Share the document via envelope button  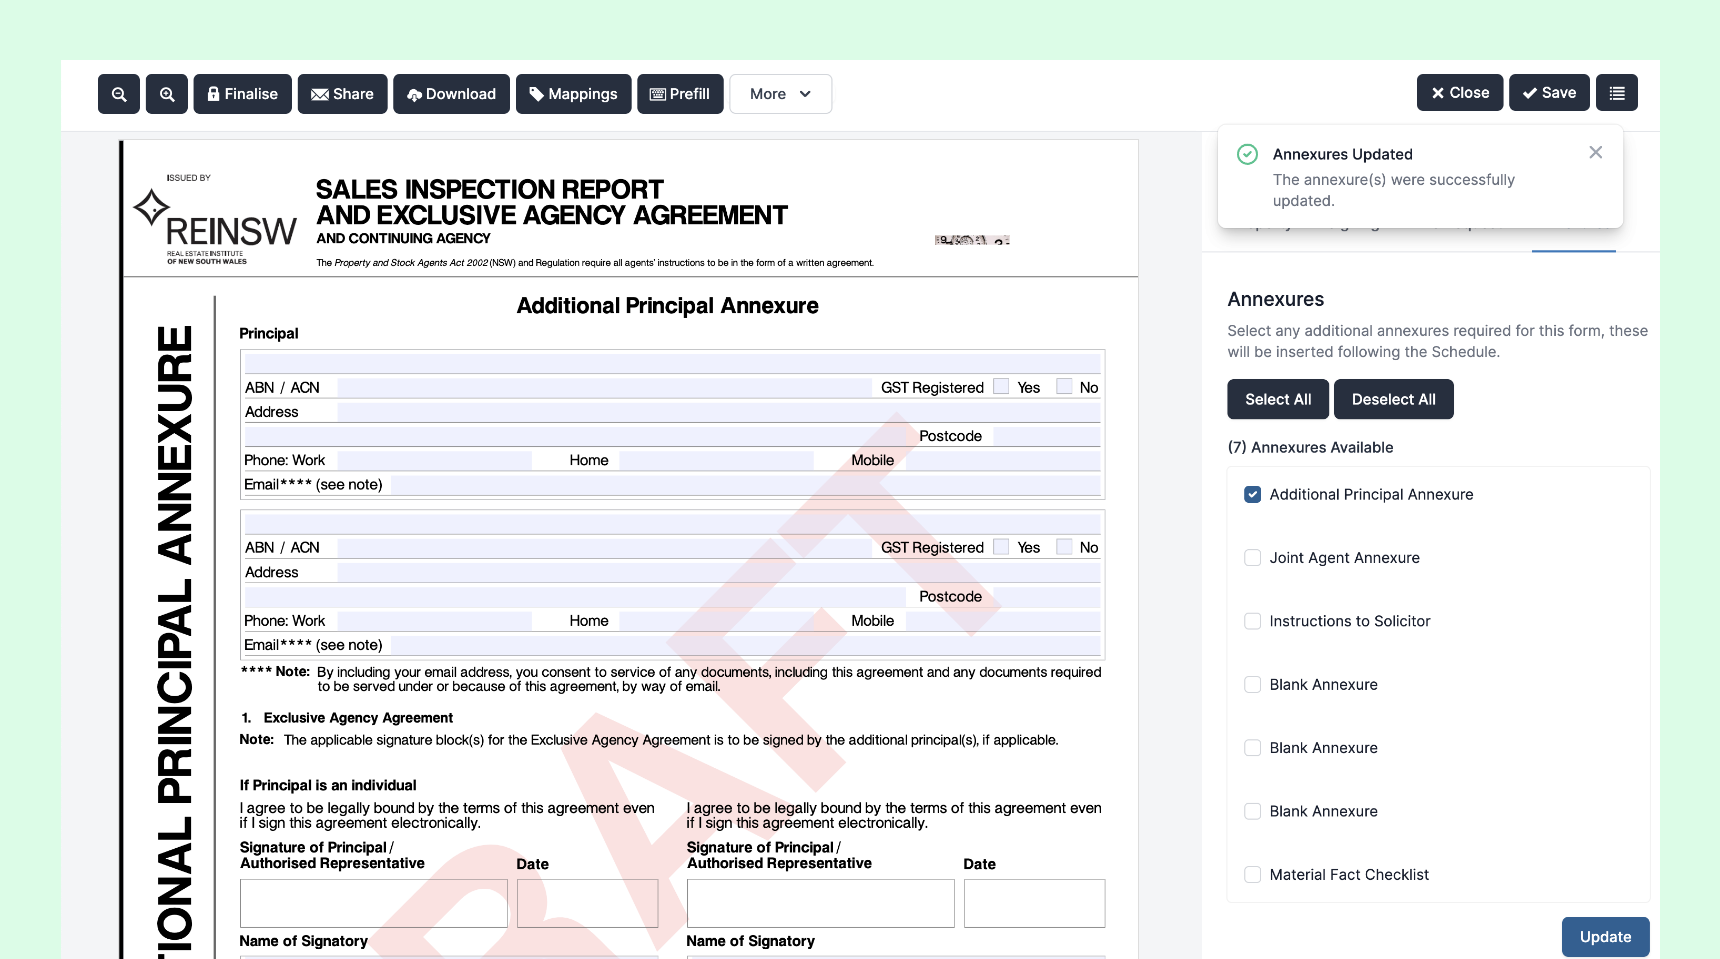pyautogui.click(x=342, y=94)
